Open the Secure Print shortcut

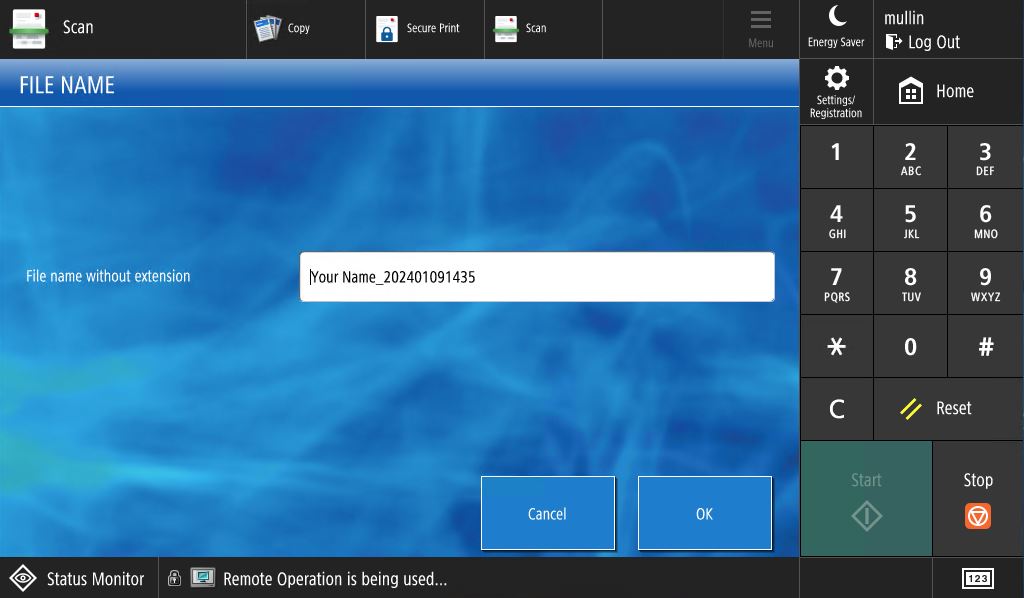424,29
